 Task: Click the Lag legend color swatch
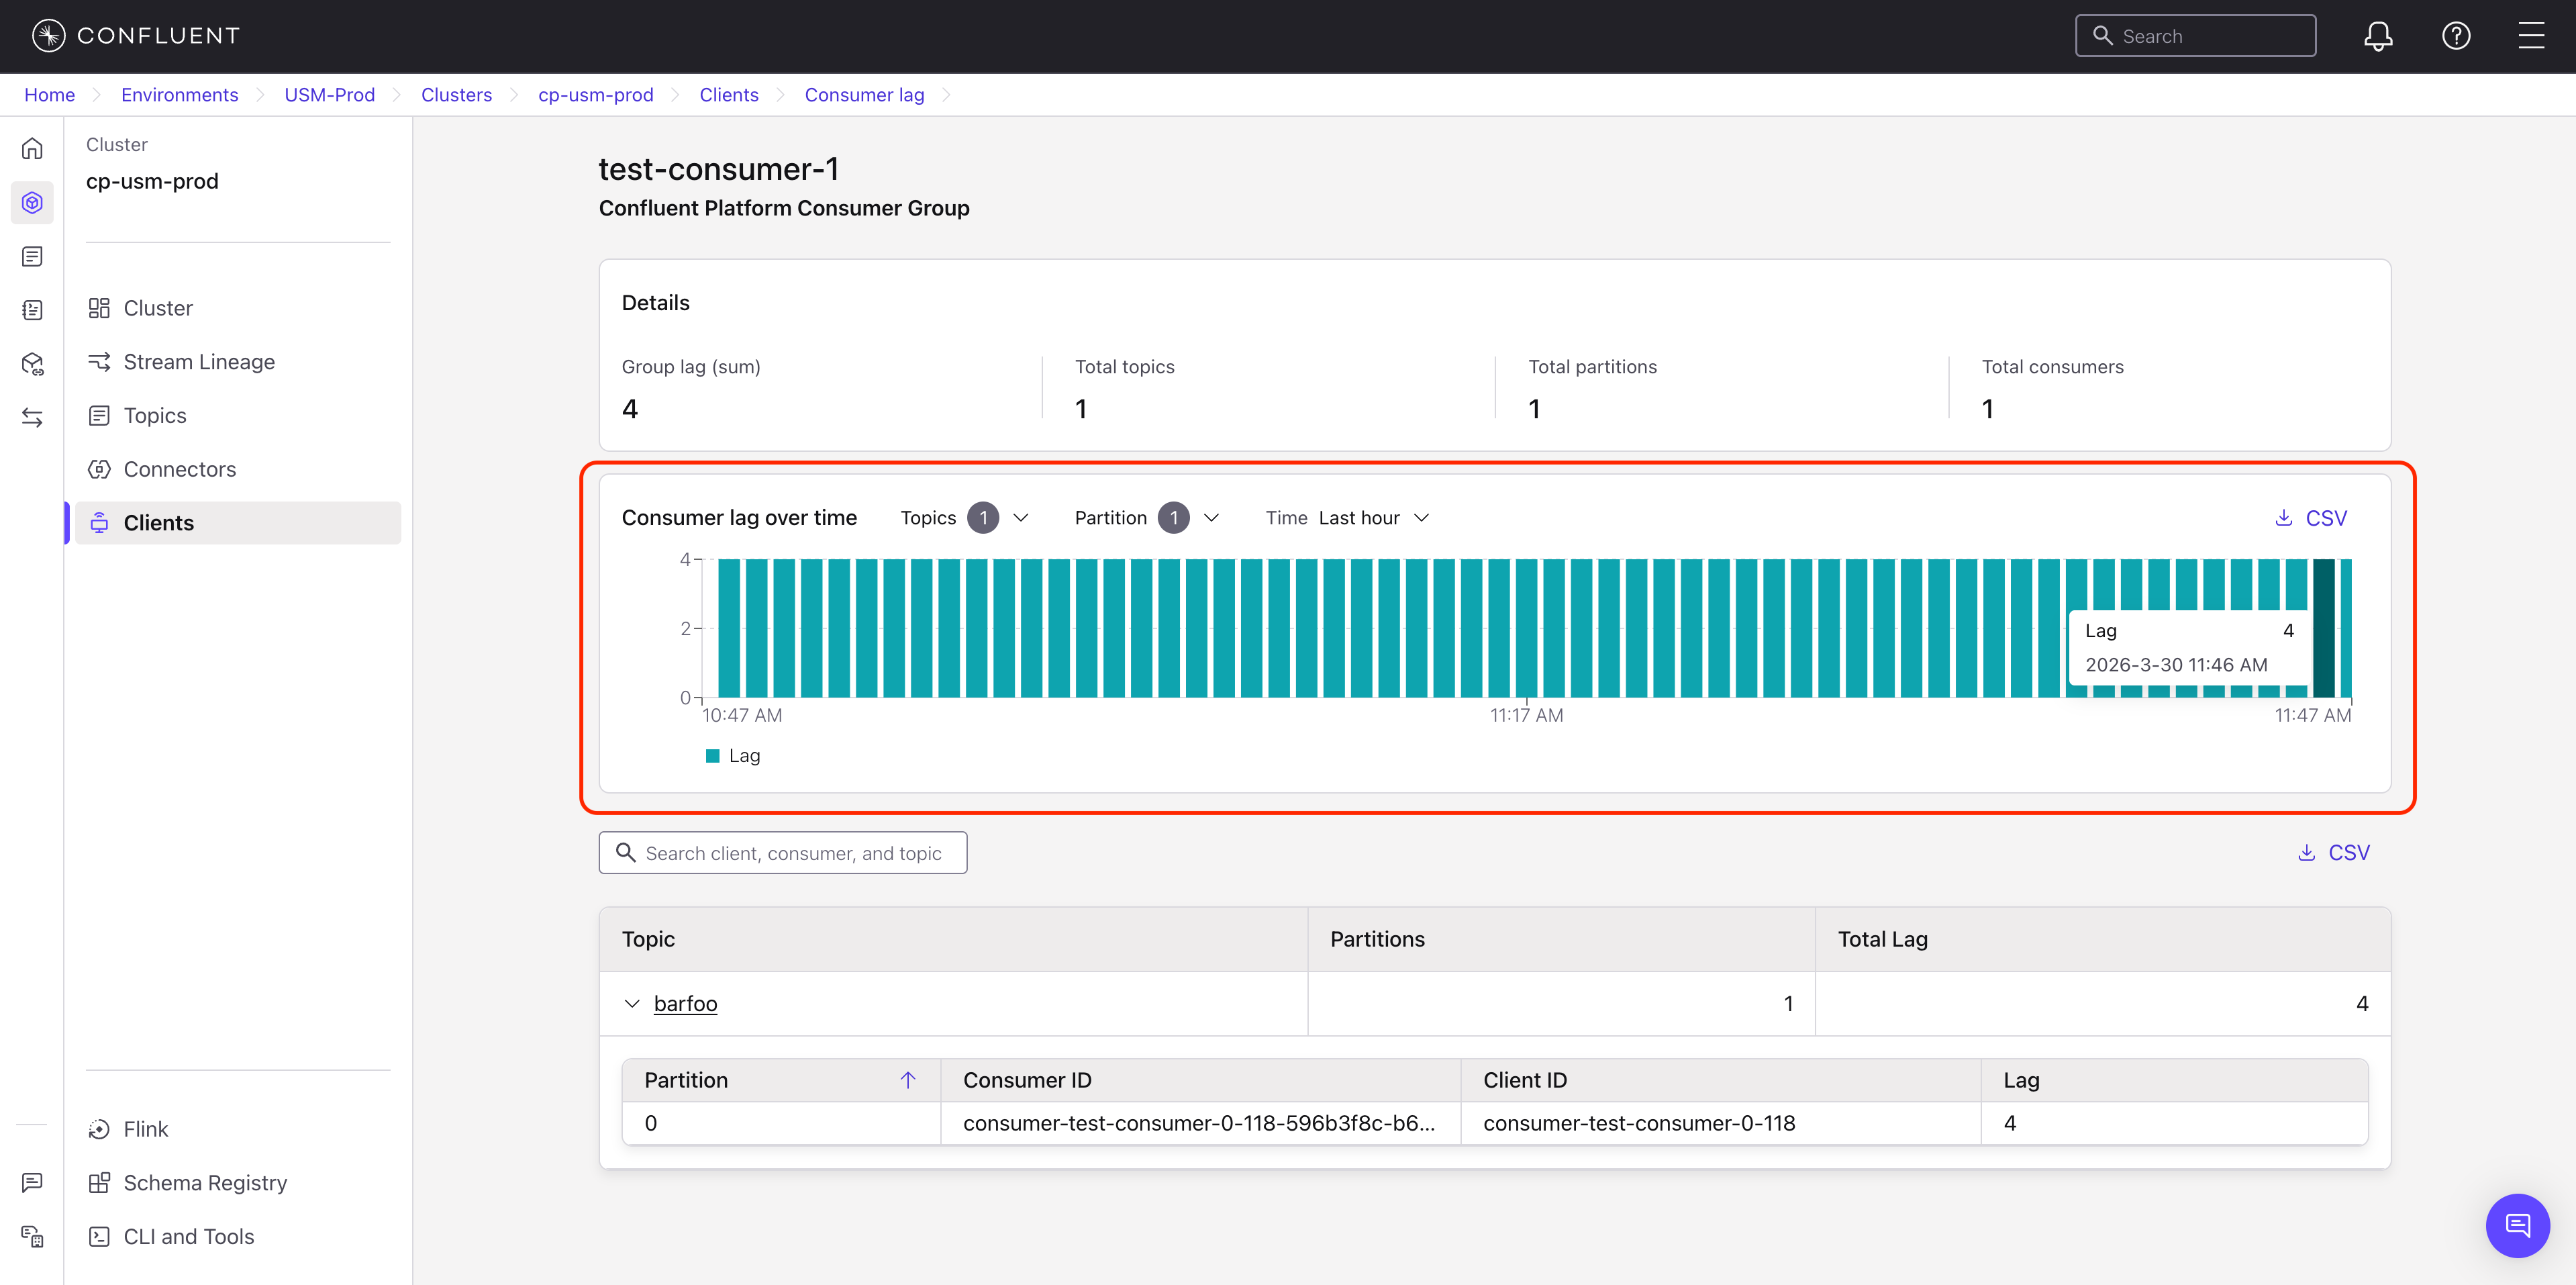coord(713,755)
